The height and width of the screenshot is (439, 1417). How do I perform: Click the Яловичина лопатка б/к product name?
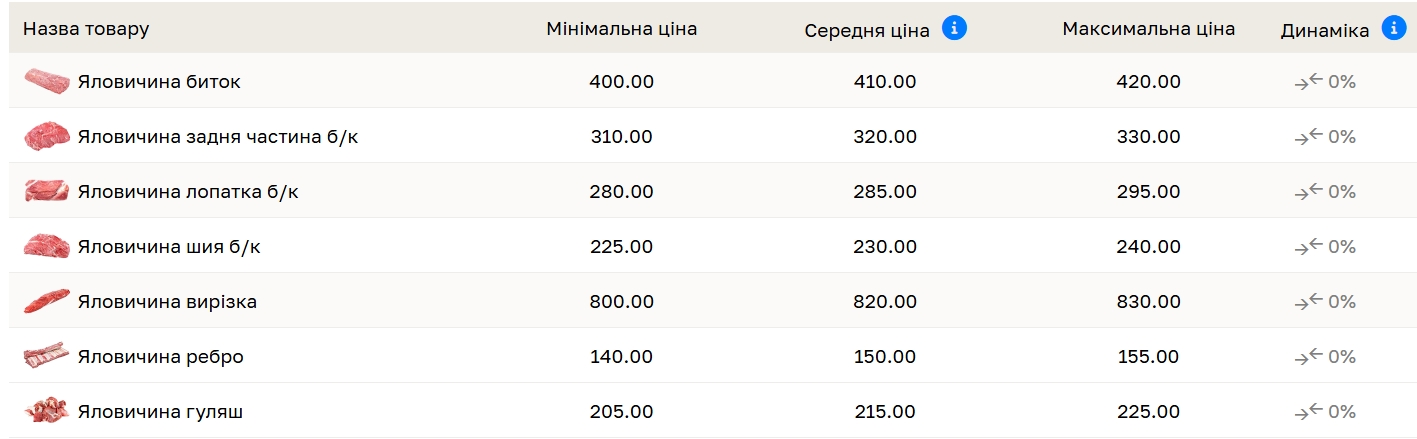coord(188,191)
